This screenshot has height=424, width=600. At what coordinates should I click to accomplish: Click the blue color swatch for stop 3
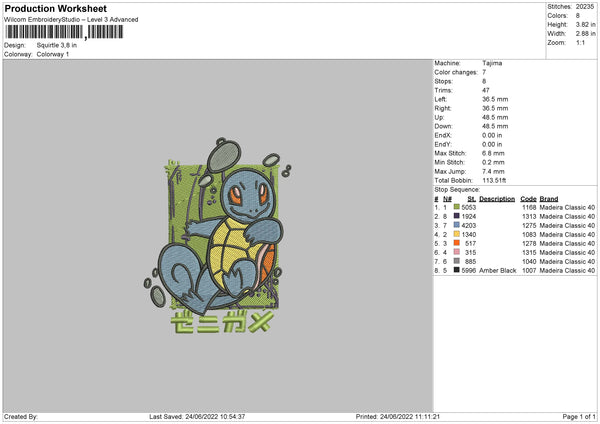point(457,225)
